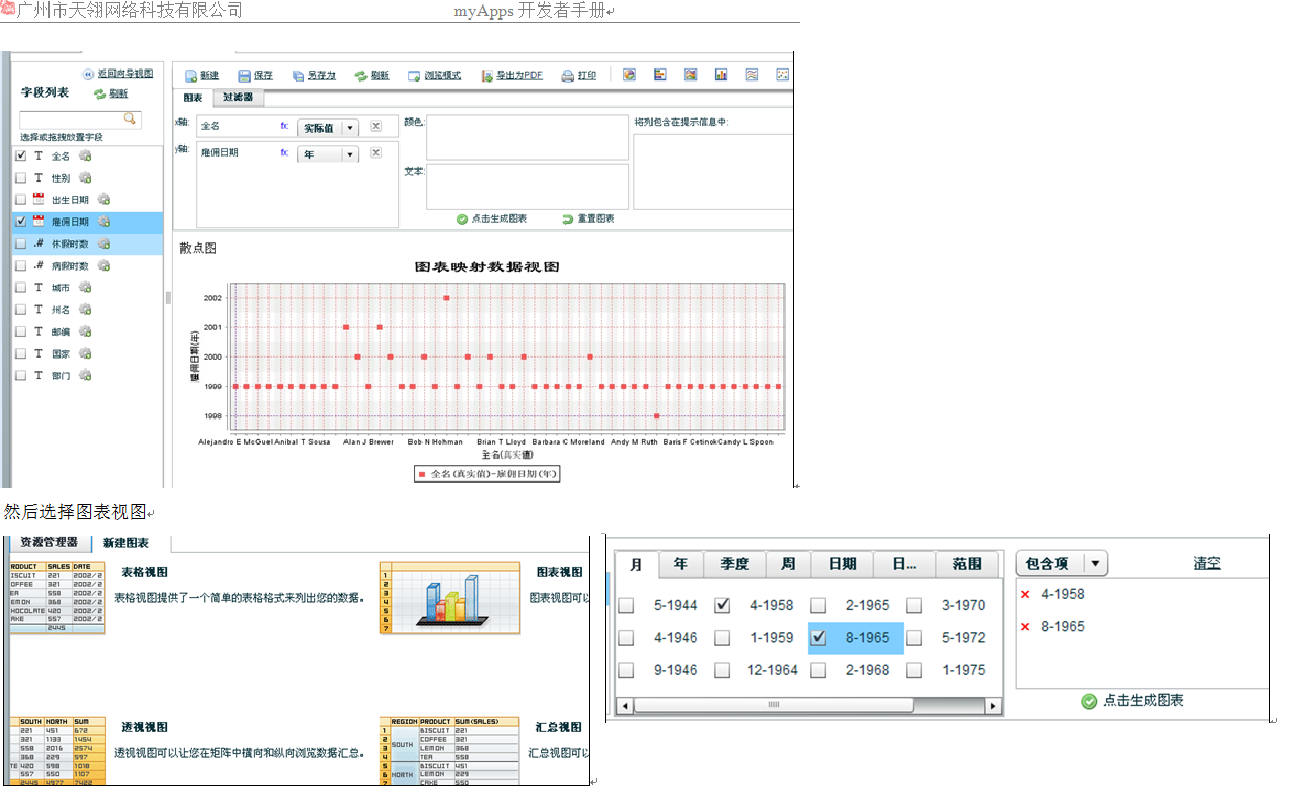
Task: Check the 国家 field checkbox
Action: click(21, 354)
